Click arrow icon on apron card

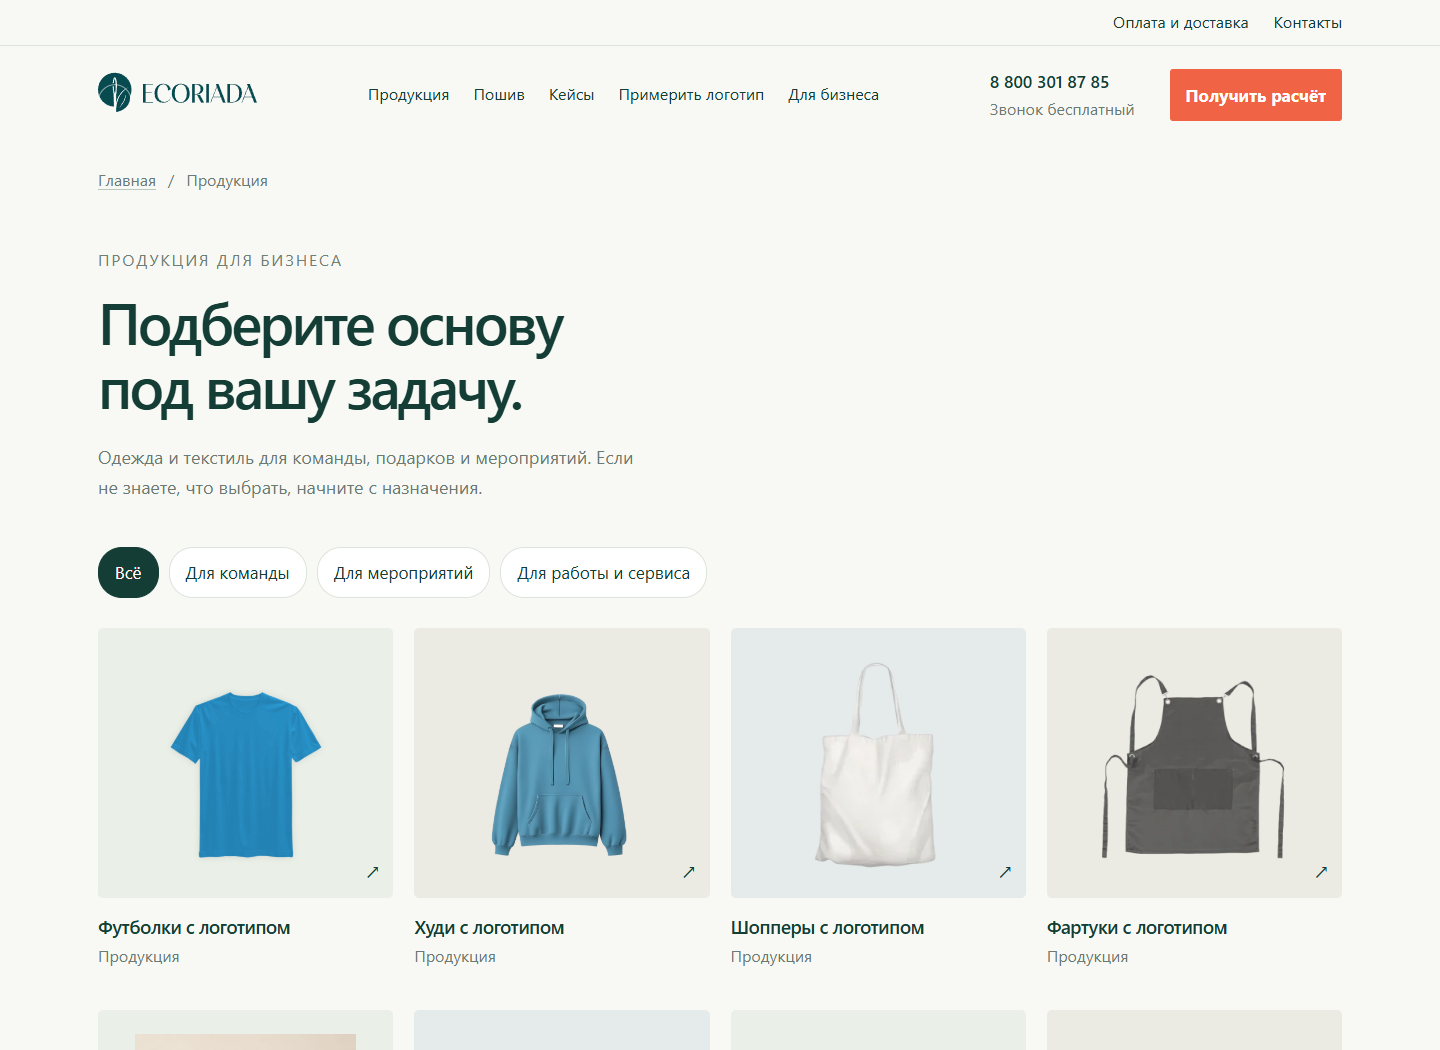click(1321, 872)
